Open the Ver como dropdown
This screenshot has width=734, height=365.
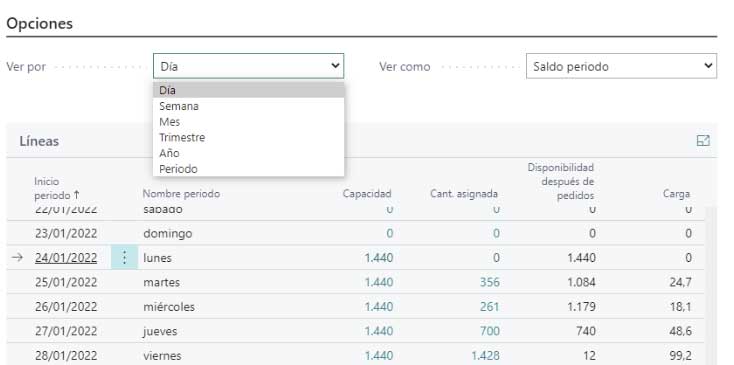(x=621, y=66)
